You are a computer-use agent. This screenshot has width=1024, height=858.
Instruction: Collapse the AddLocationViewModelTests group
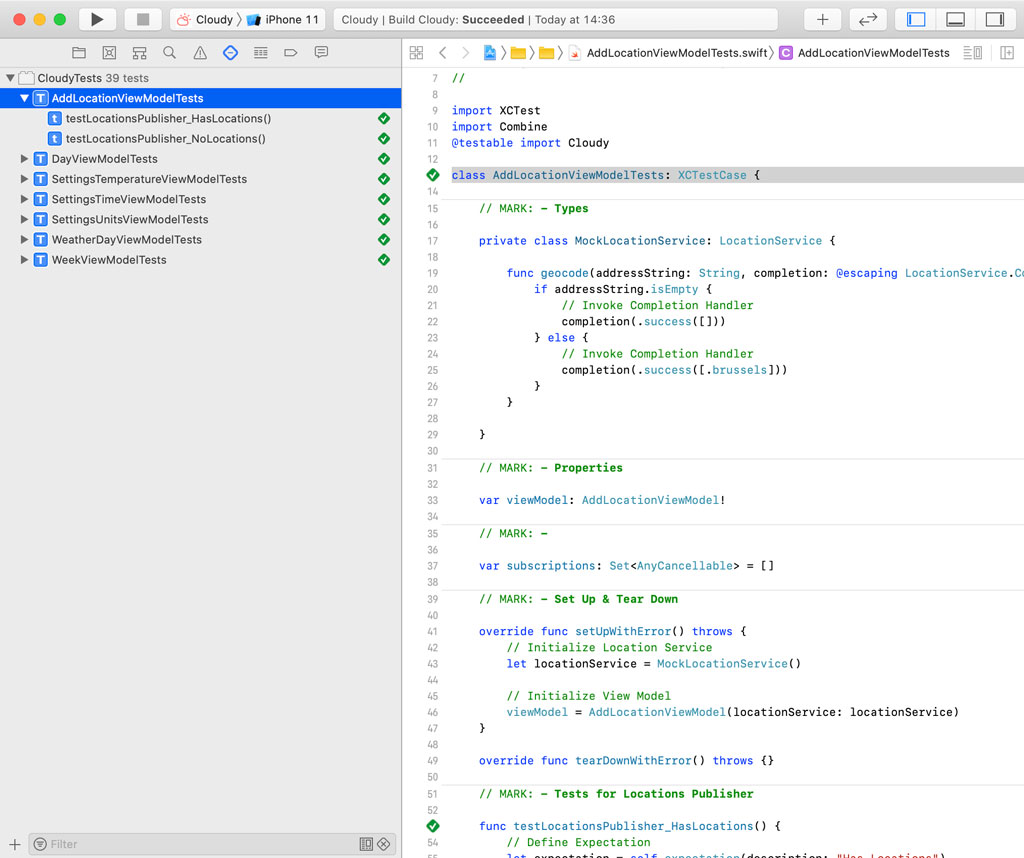click(23, 97)
